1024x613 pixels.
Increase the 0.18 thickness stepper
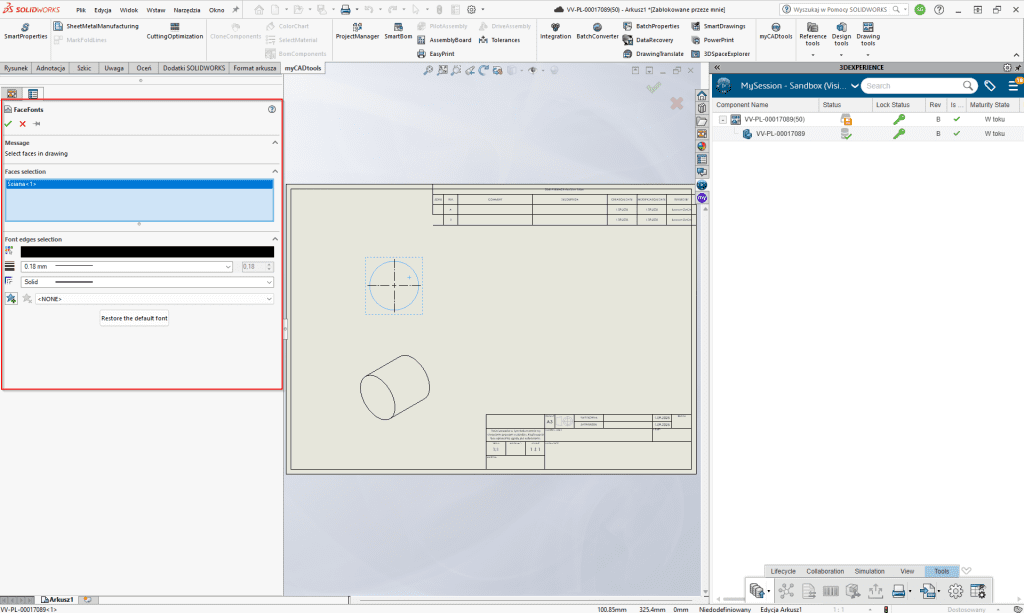[269, 264]
